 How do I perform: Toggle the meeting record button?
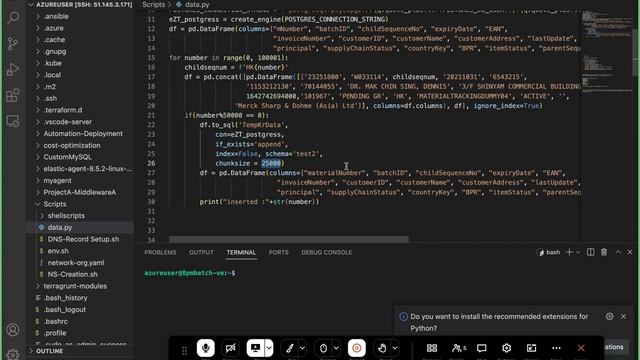357,348
